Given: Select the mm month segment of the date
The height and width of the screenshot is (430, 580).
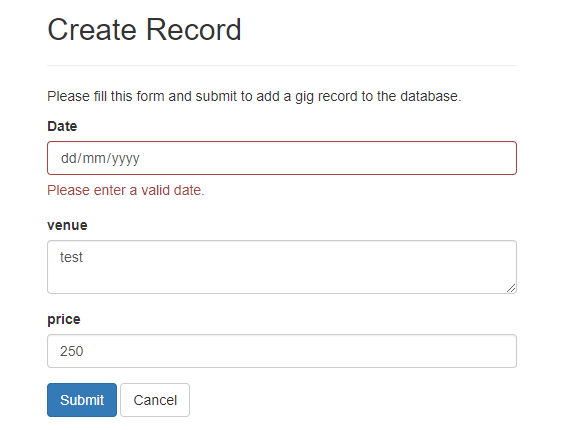Looking at the screenshot, I should click(94, 158).
